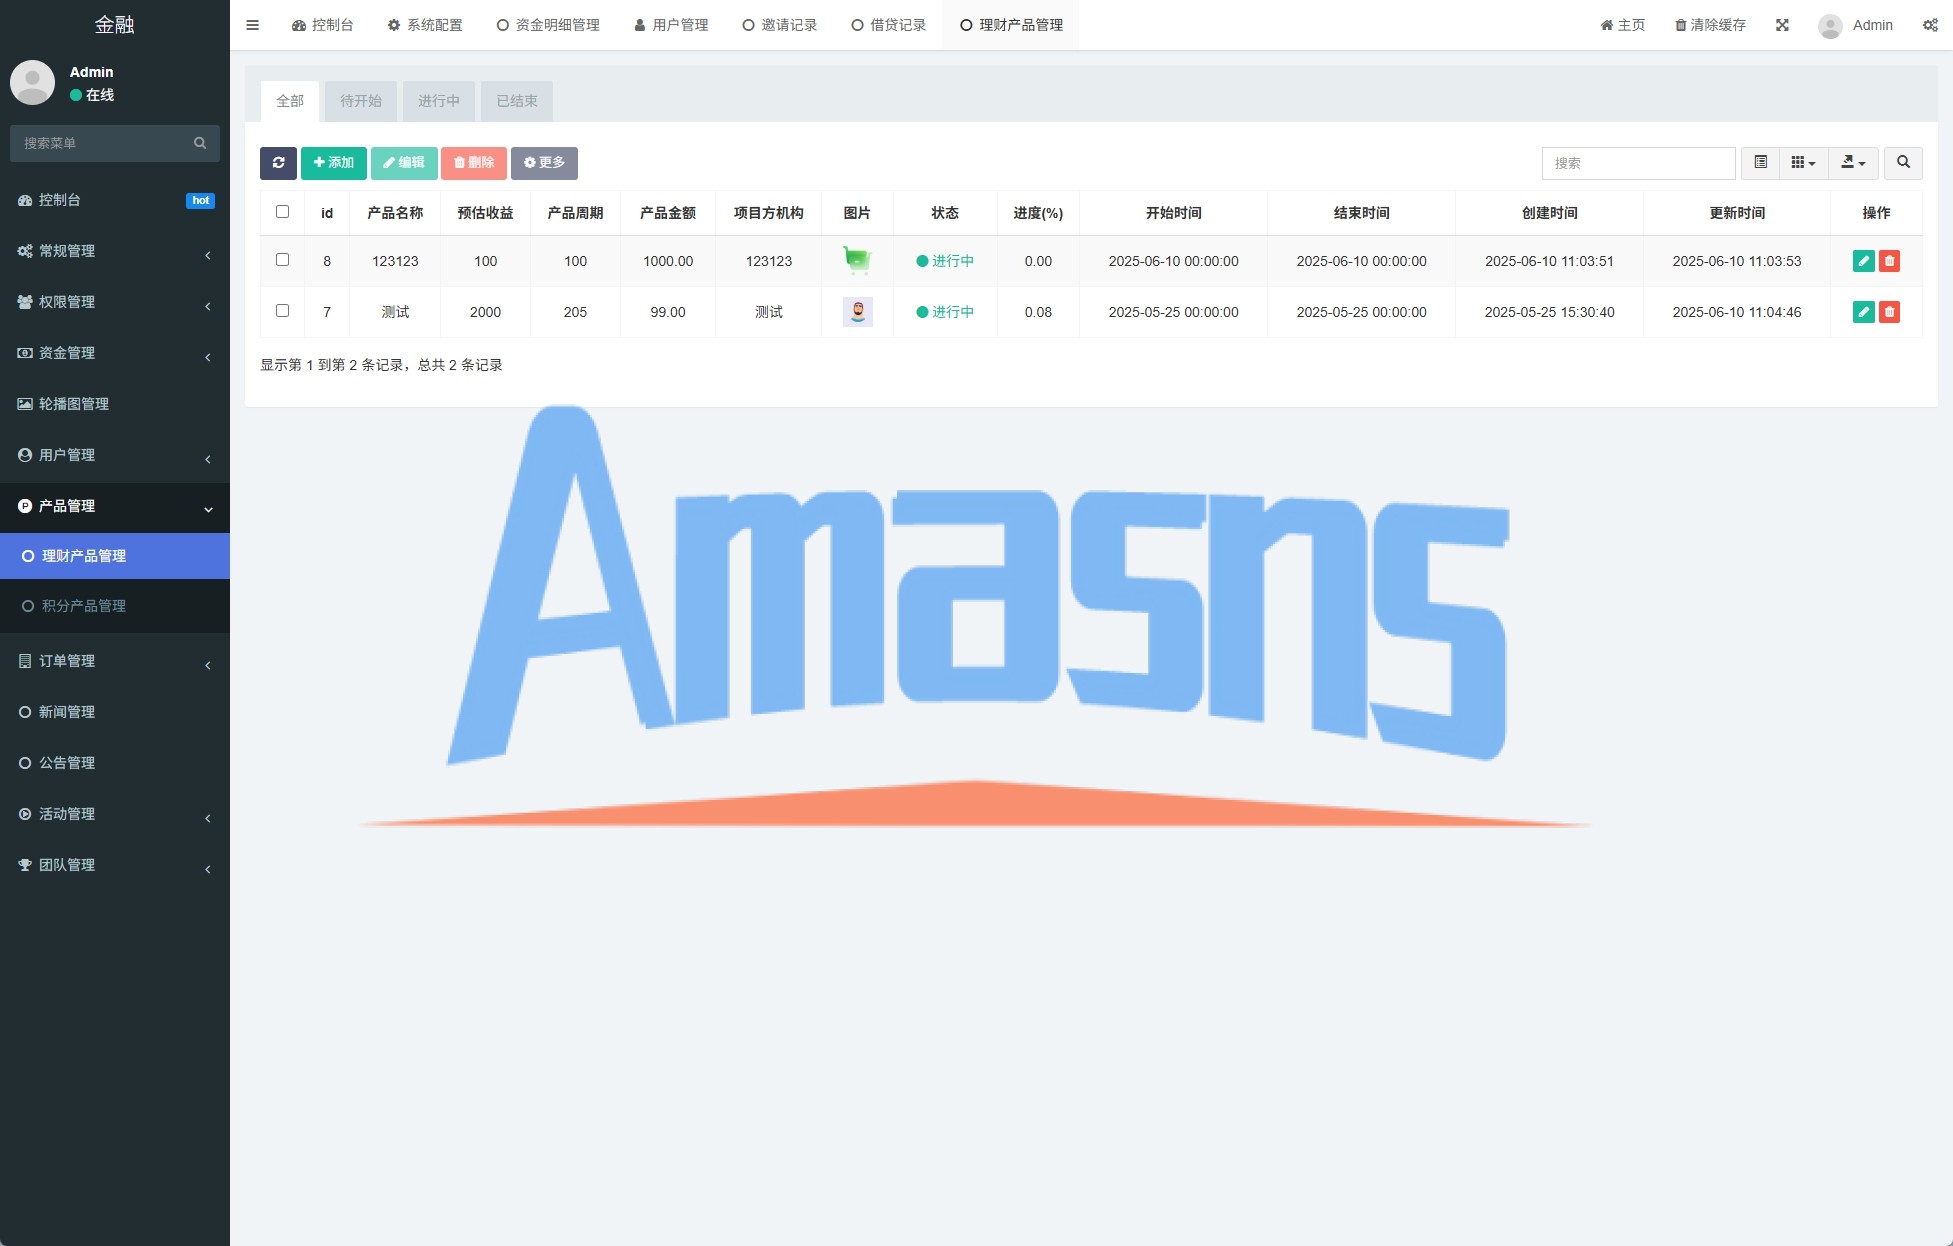Open the export data dropdown
Screen dimensions: 1953x1246
1853,163
